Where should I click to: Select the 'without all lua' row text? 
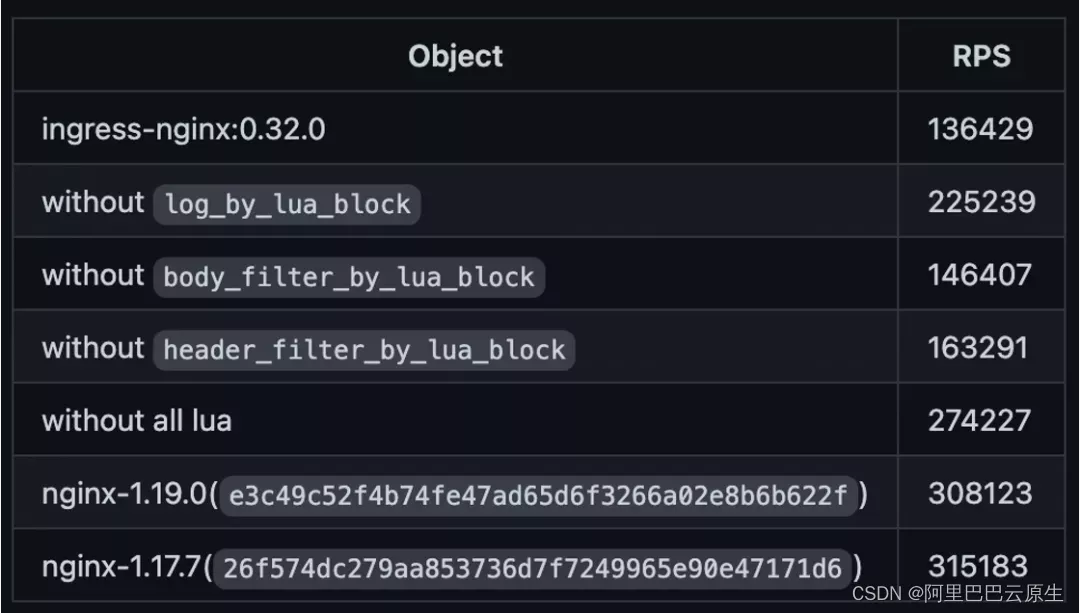coord(137,420)
